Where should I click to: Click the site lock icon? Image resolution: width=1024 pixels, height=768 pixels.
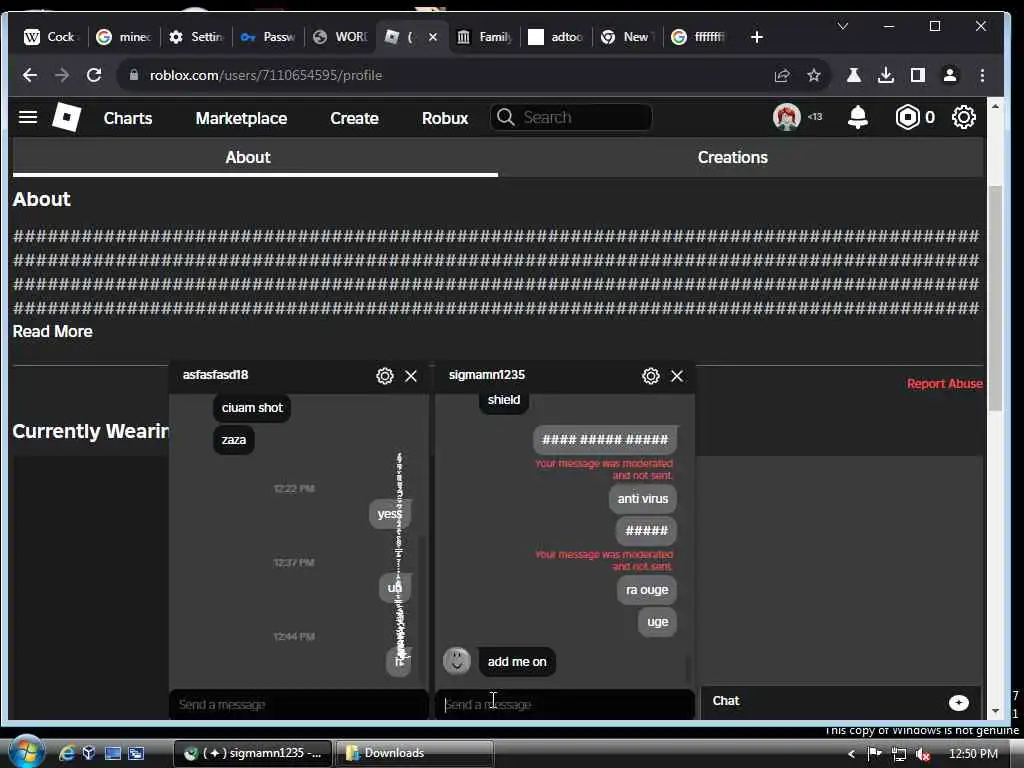(x=134, y=75)
